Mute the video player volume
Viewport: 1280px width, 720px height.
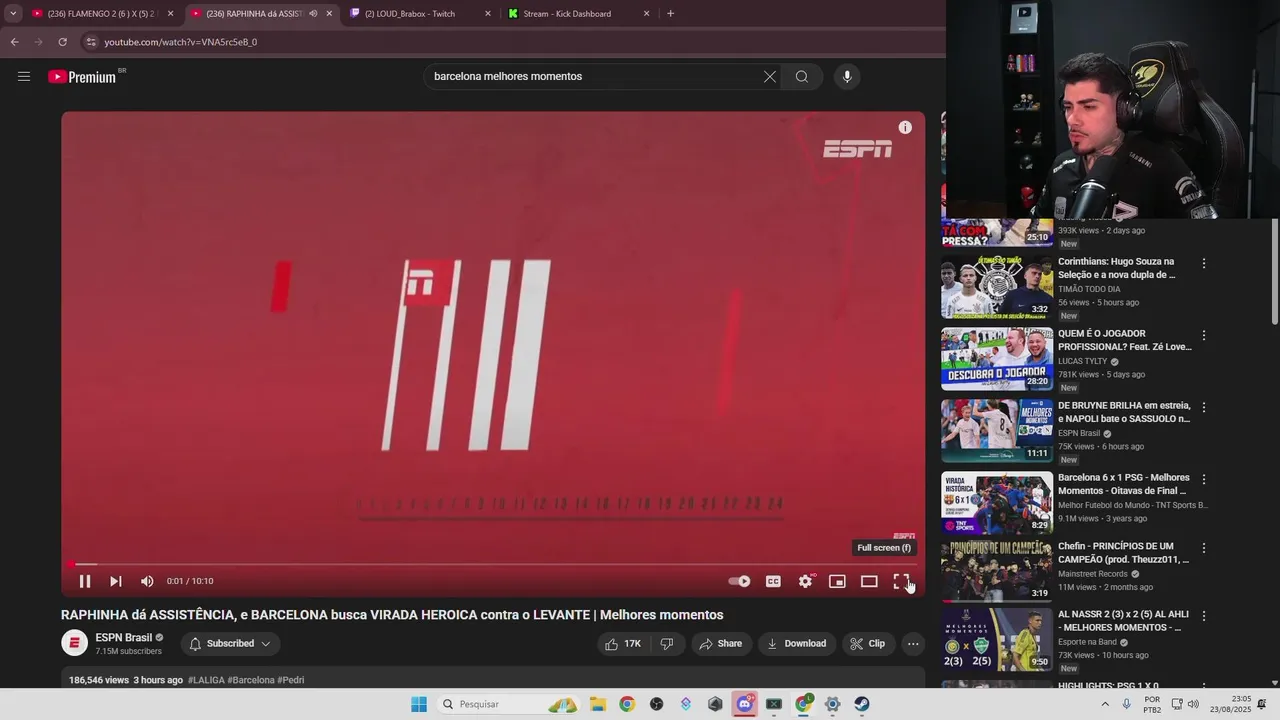147,581
